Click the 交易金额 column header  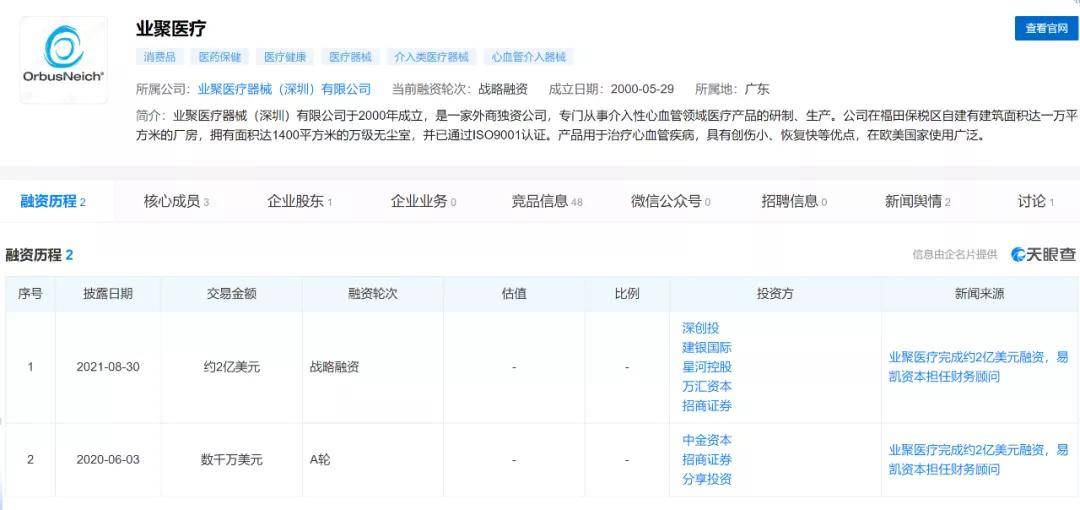coord(231,294)
